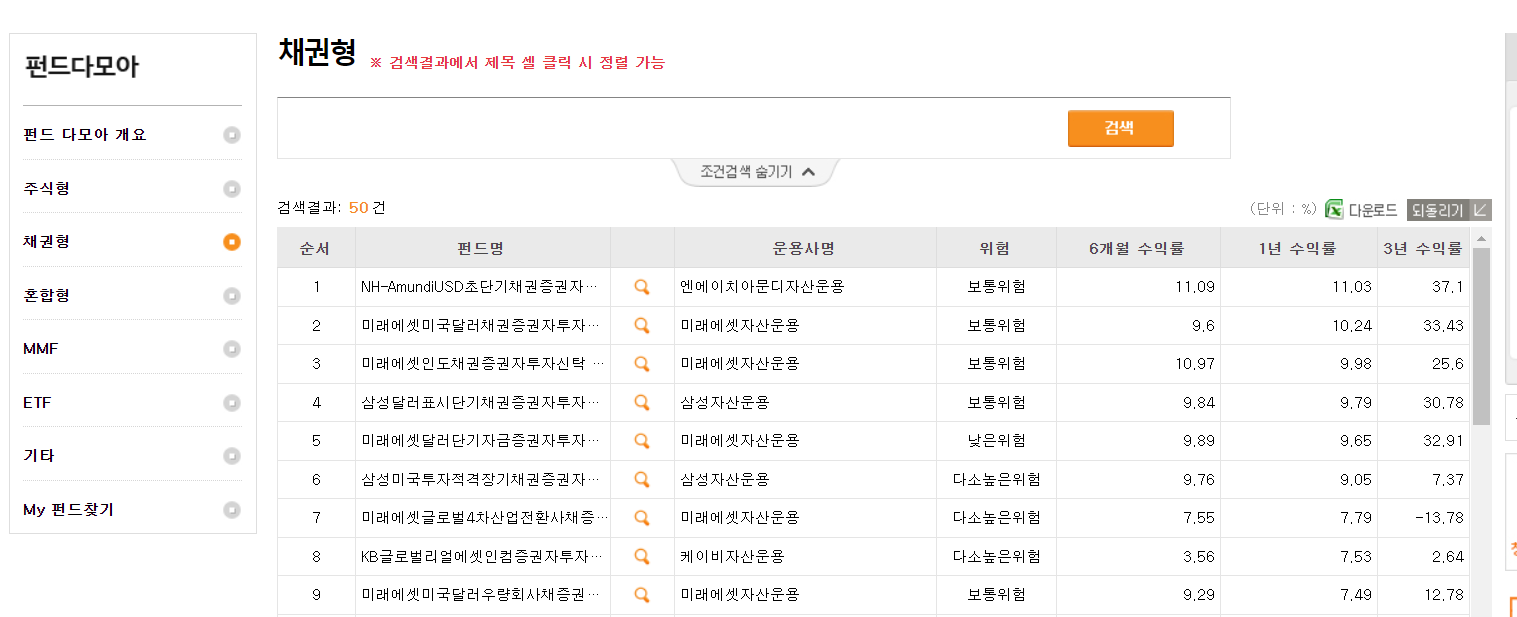
Task: Open magnifier for 미래에셋인도채권 fund
Action: [x=642, y=363]
